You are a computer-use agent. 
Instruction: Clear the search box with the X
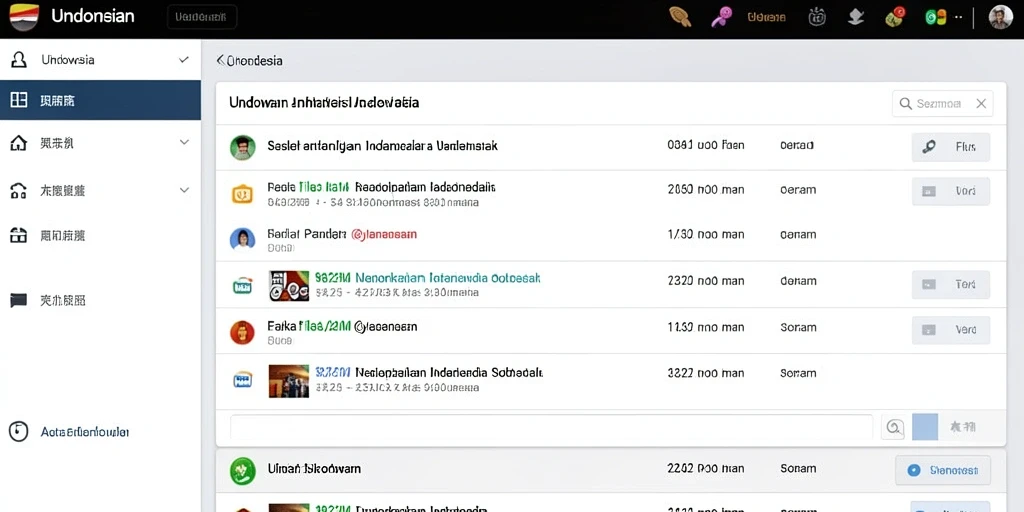(x=981, y=103)
